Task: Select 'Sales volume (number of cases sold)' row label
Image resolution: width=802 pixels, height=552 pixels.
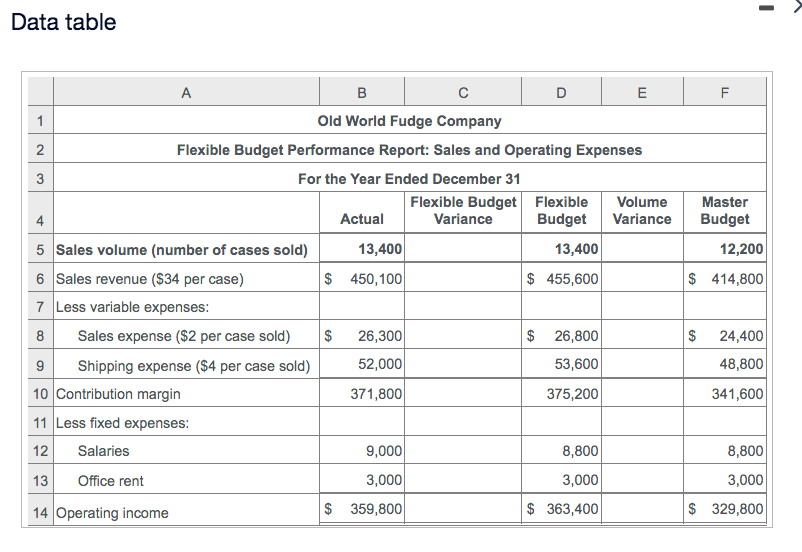Action: [182, 250]
